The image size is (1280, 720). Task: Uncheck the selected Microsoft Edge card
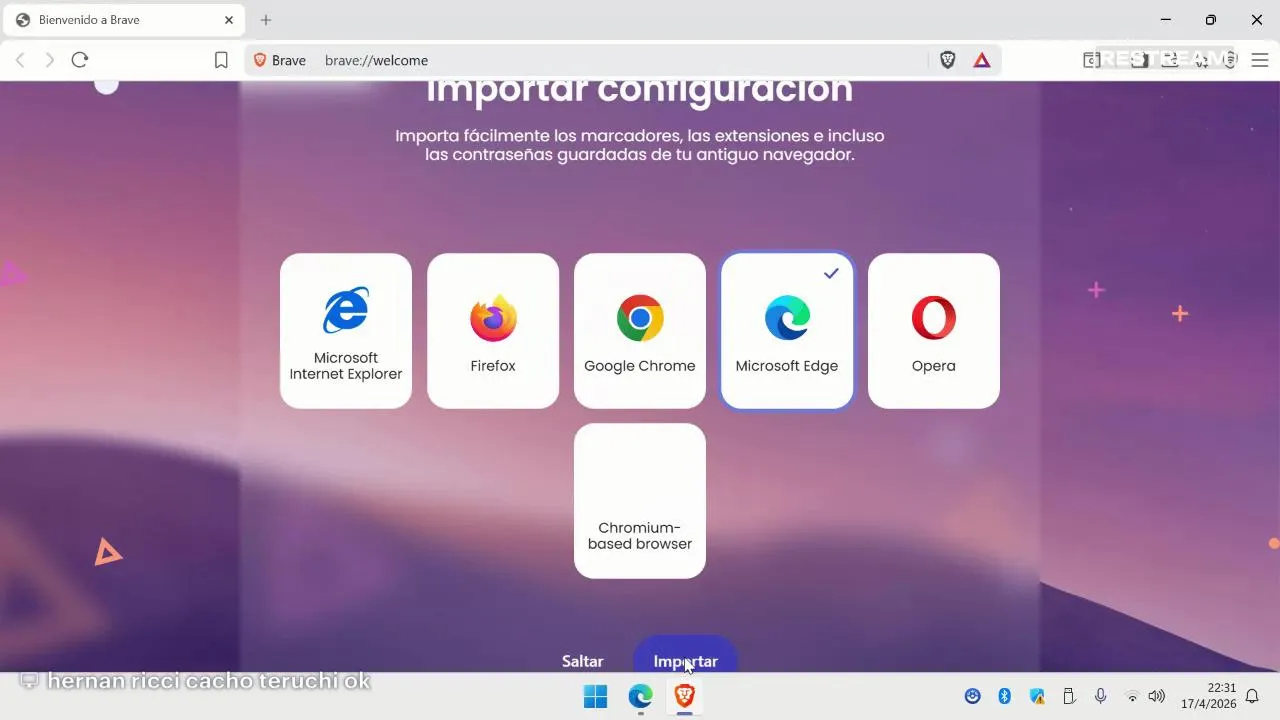tap(787, 331)
